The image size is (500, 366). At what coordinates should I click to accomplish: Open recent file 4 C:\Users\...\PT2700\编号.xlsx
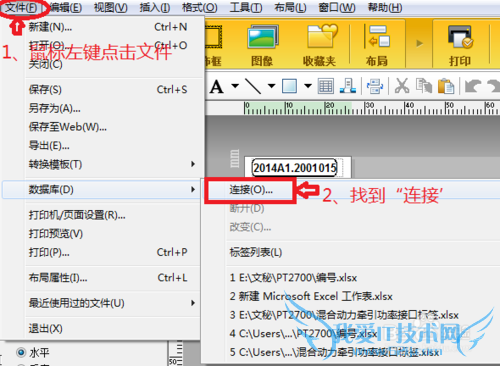pyautogui.click(x=303, y=333)
